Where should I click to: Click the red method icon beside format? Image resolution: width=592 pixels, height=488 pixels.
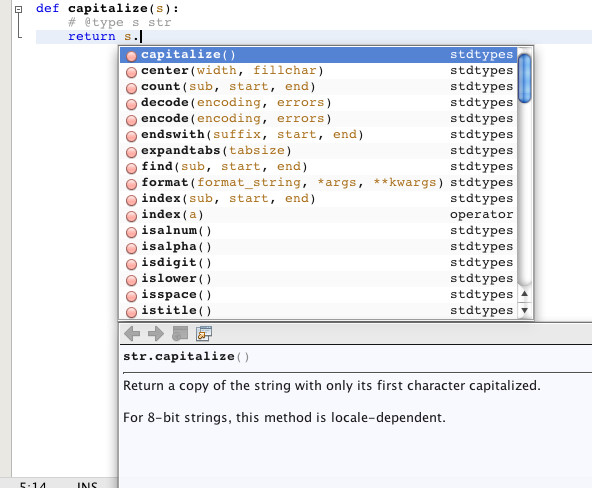click(x=131, y=184)
